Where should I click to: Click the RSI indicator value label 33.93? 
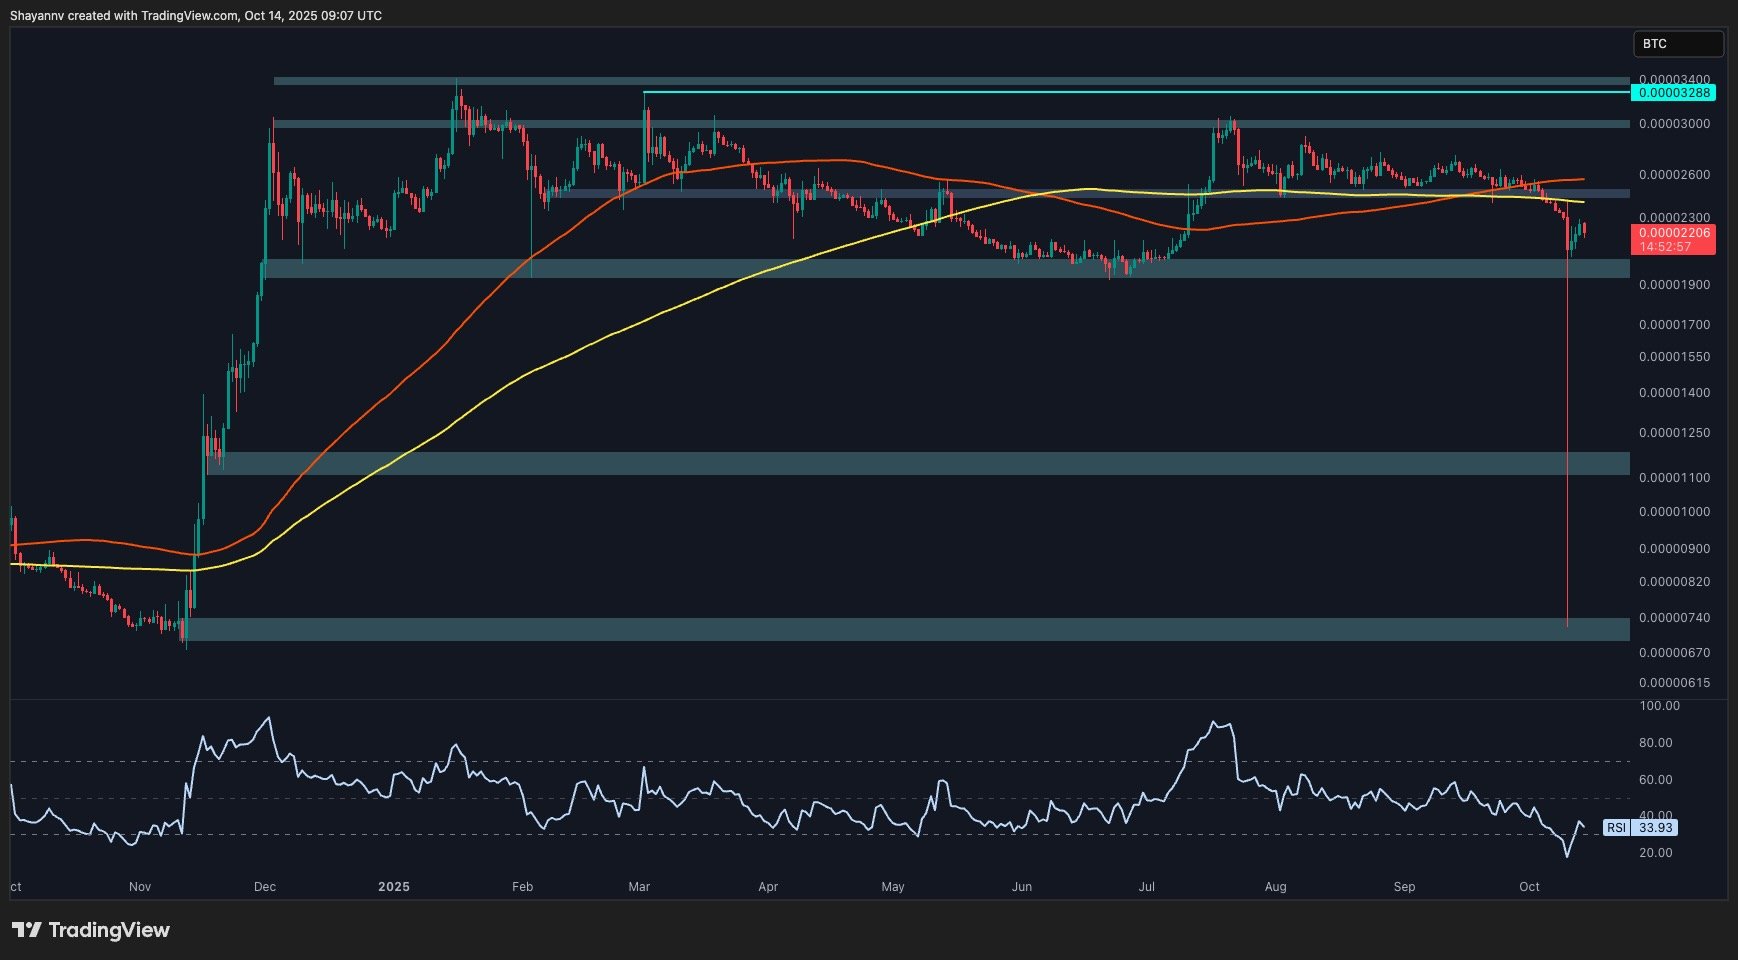pos(1655,828)
